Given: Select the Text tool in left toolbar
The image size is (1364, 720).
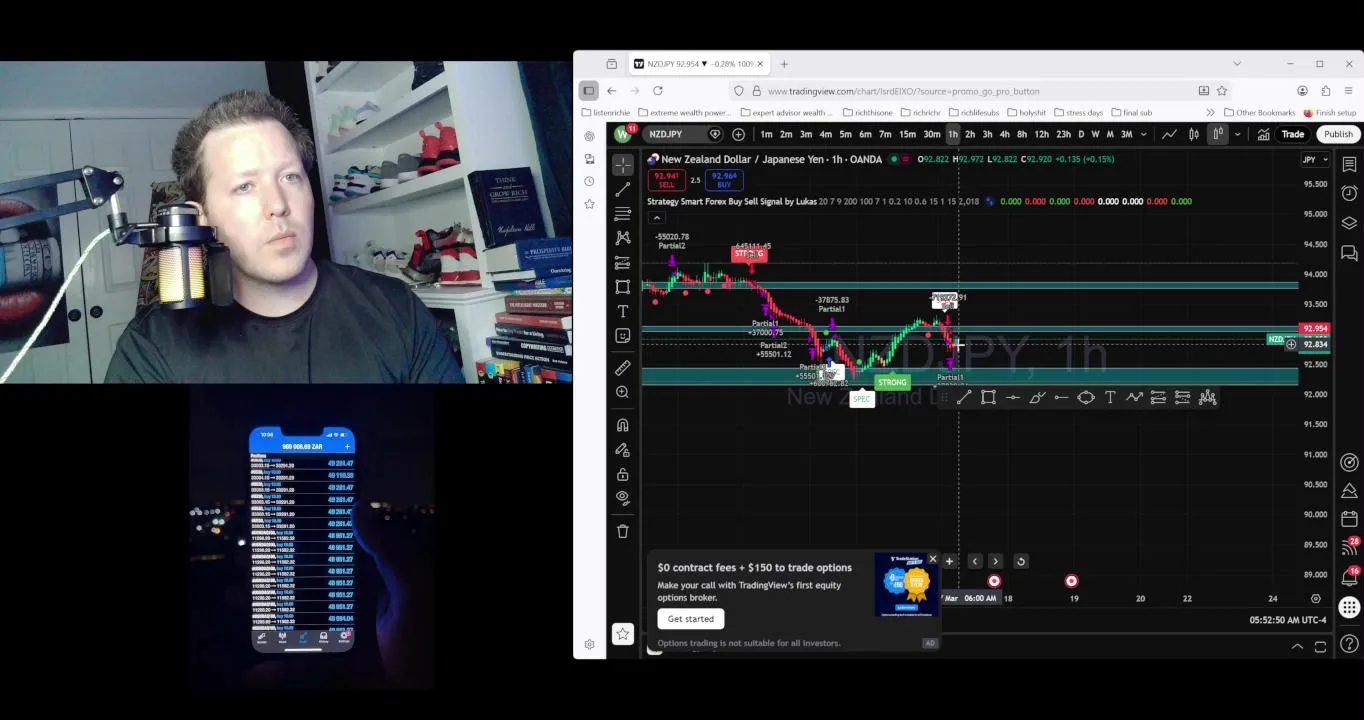Looking at the screenshot, I should coord(623,311).
